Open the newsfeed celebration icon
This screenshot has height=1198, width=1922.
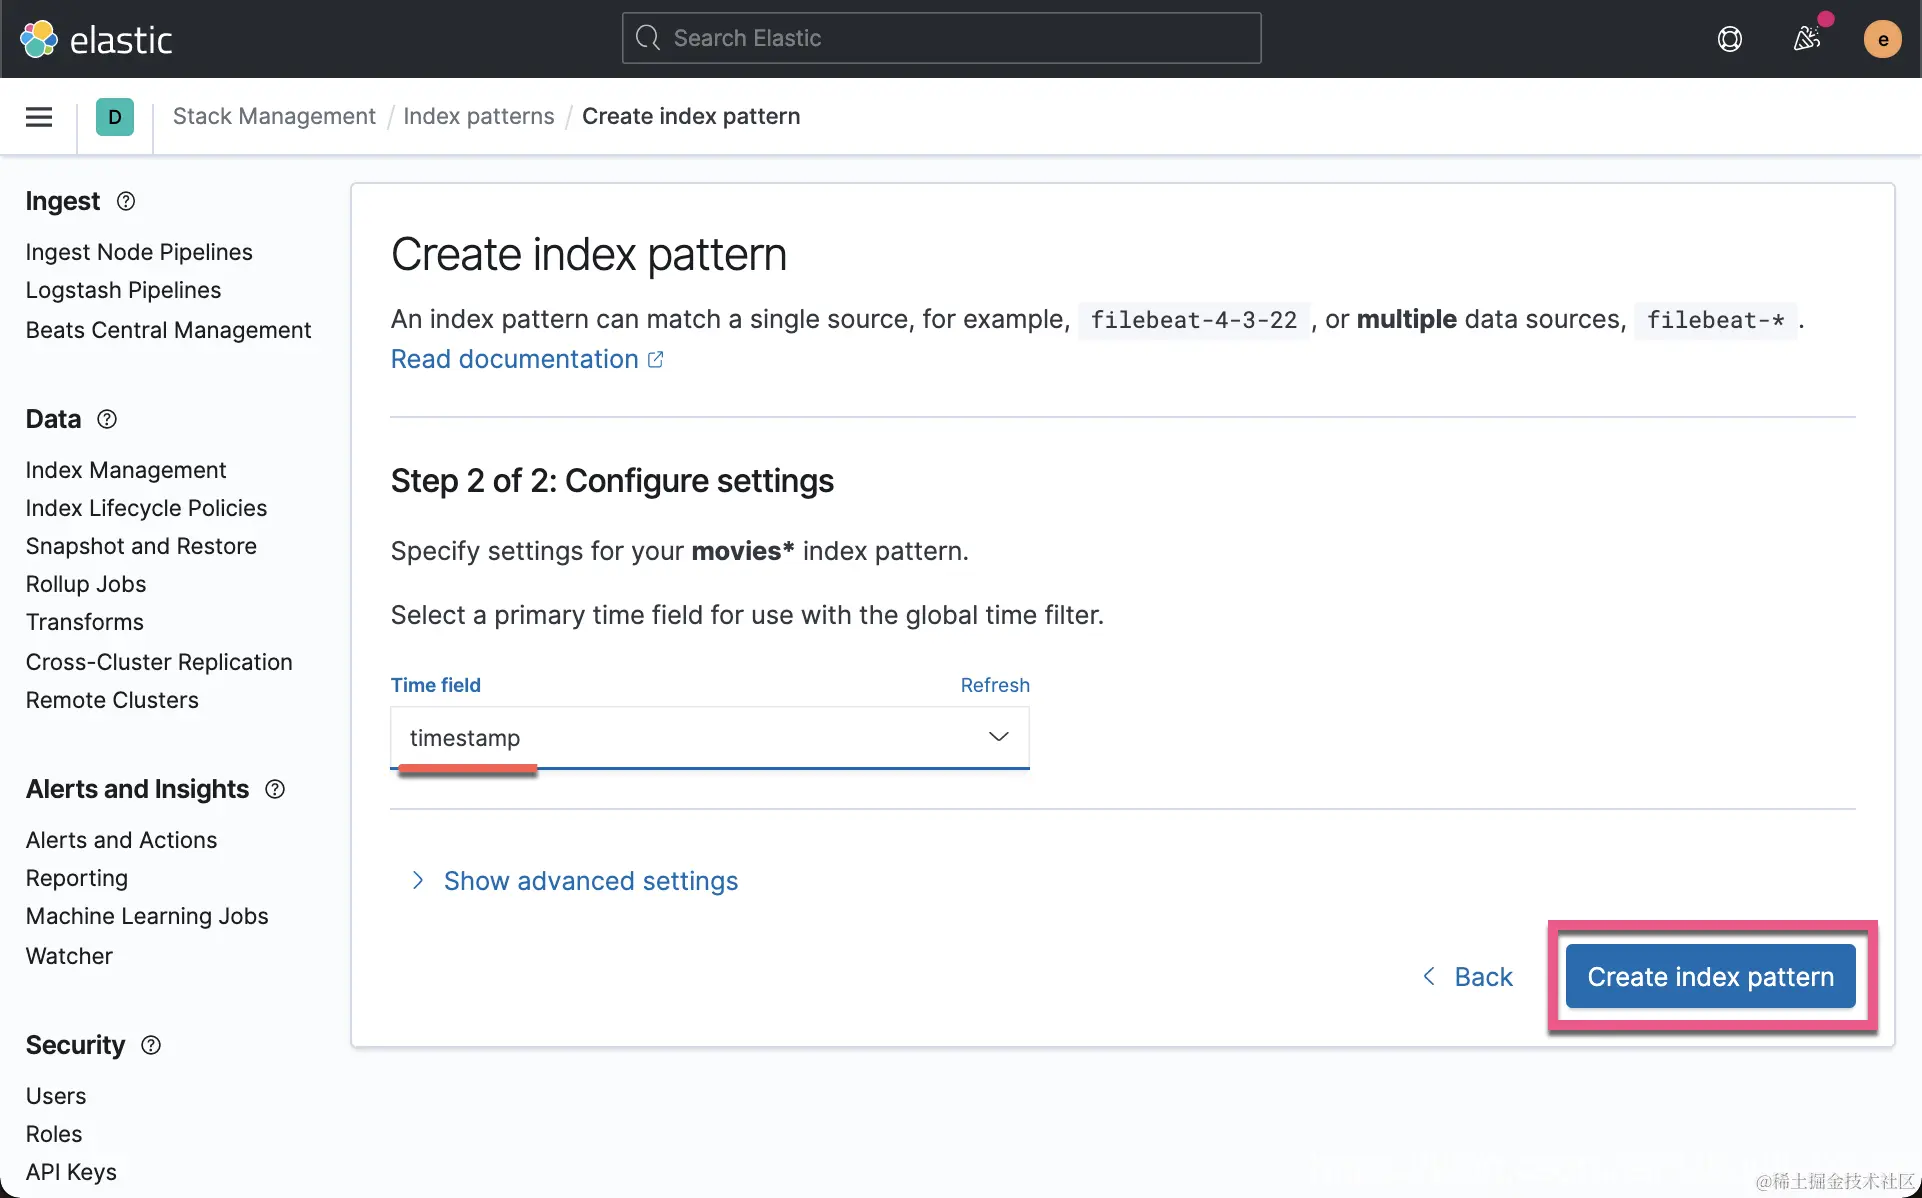1806,39
